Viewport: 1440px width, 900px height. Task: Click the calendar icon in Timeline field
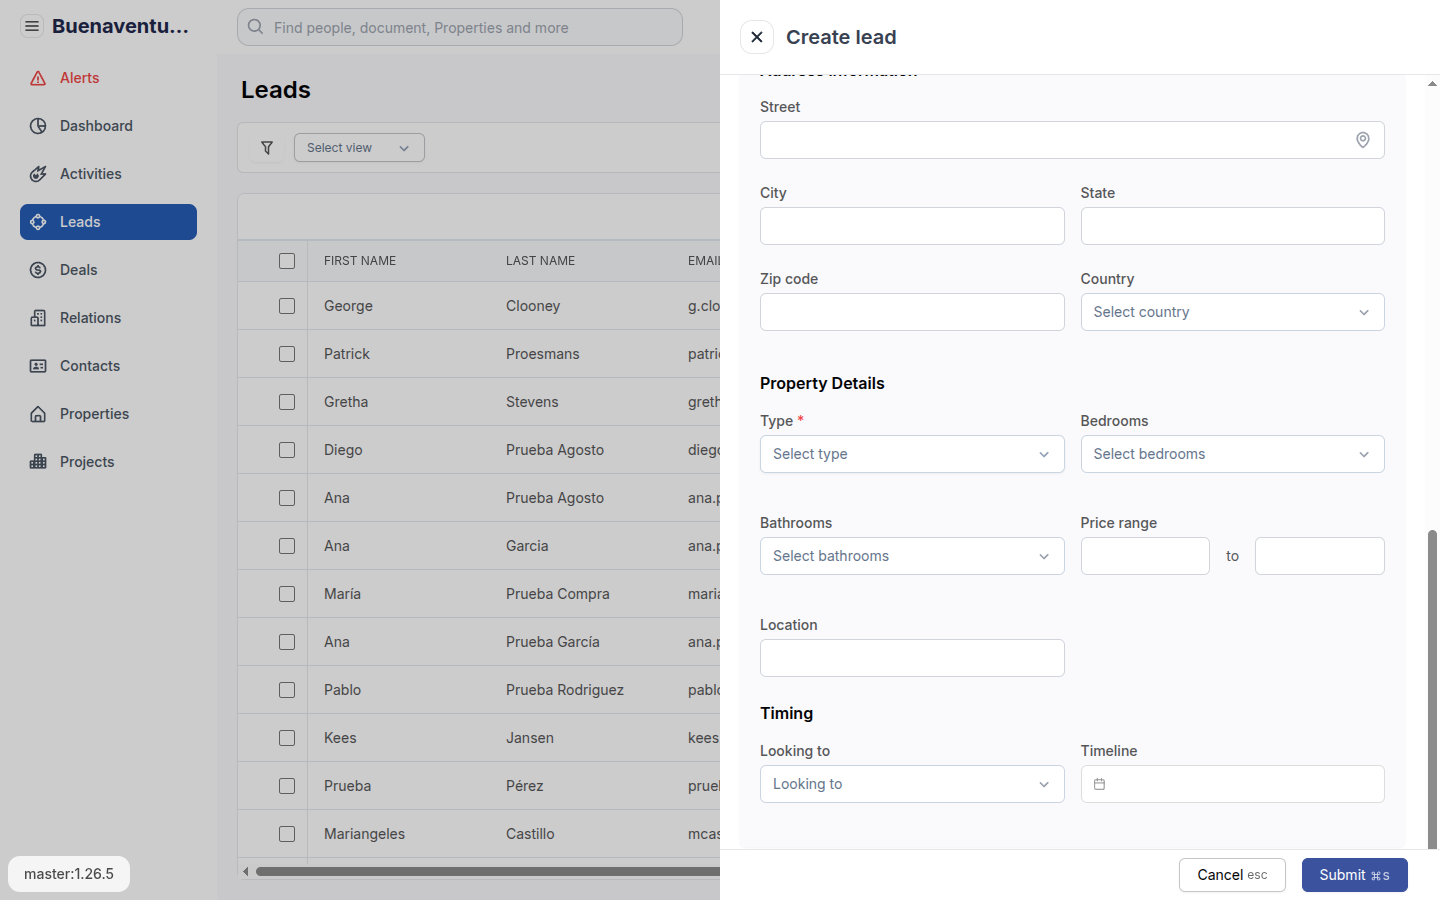(1099, 784)
